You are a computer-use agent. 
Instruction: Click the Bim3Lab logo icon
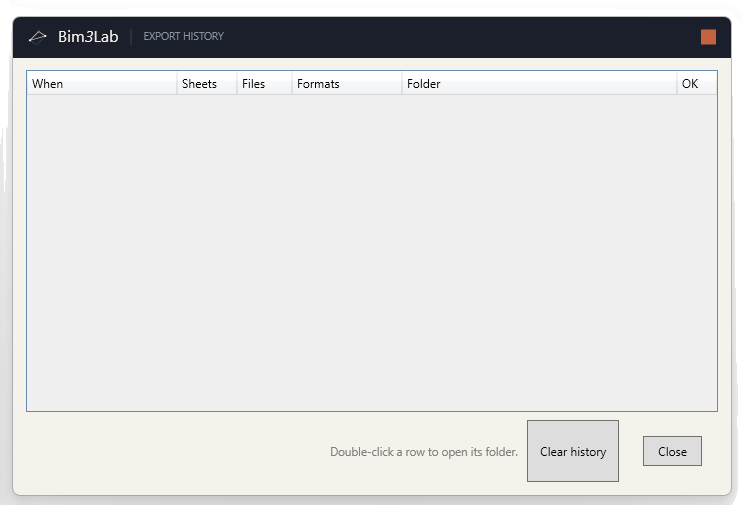(37, 37)
